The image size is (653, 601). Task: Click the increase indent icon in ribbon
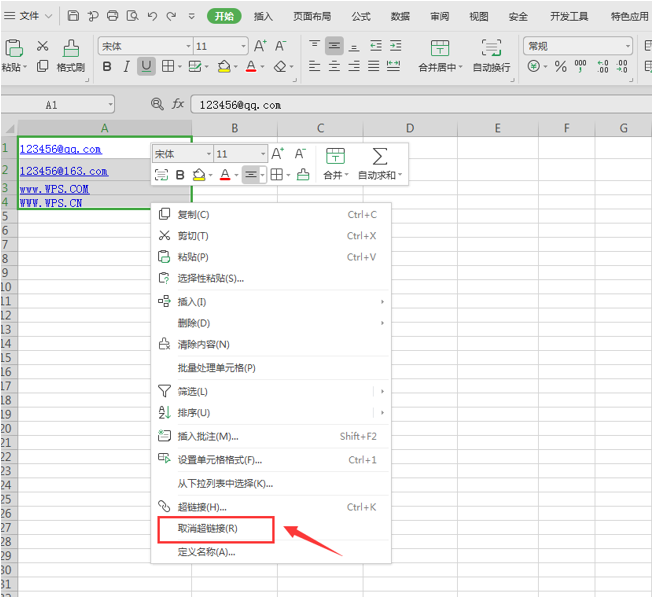396,46
